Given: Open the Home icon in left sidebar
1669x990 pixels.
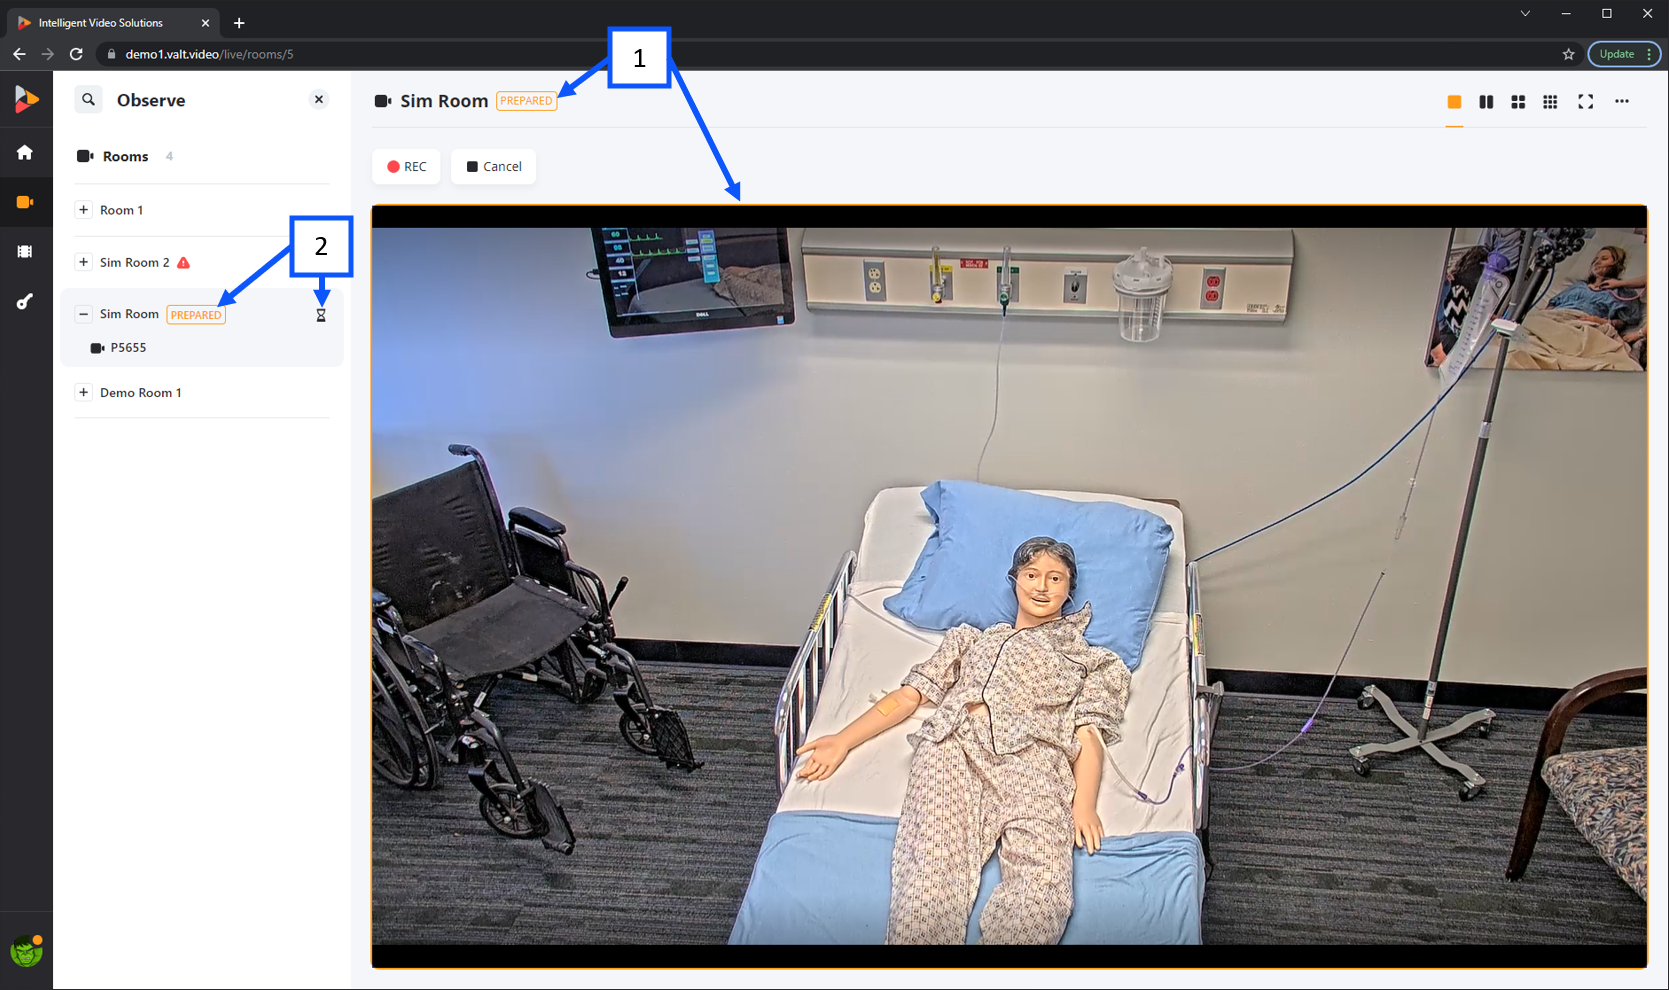Looking at the screenshot, I should tap(25, 152).
